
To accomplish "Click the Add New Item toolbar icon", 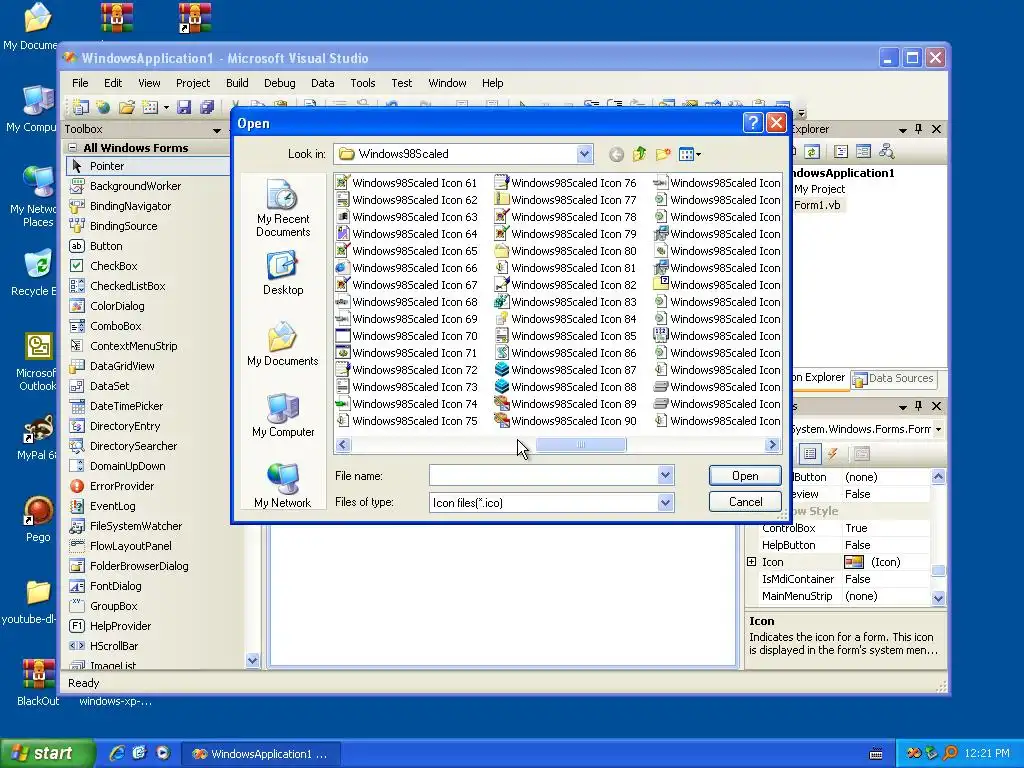I will point(150,107).
